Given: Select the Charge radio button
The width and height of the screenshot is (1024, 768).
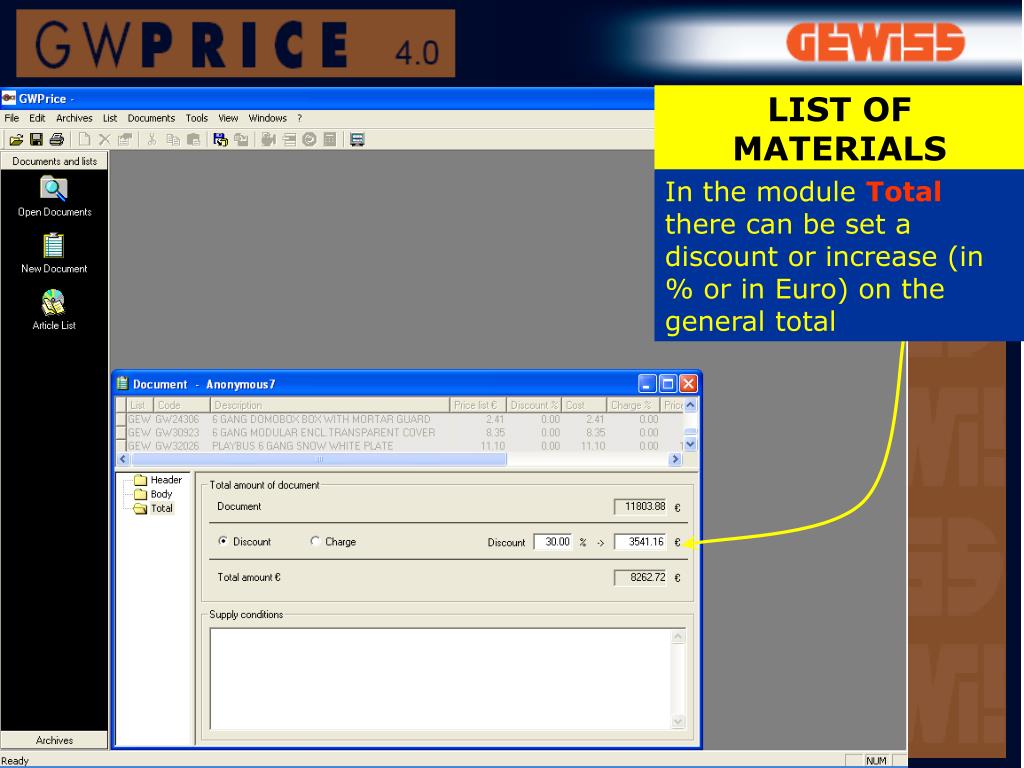Looking at the screenshot, I should [315, 541].
